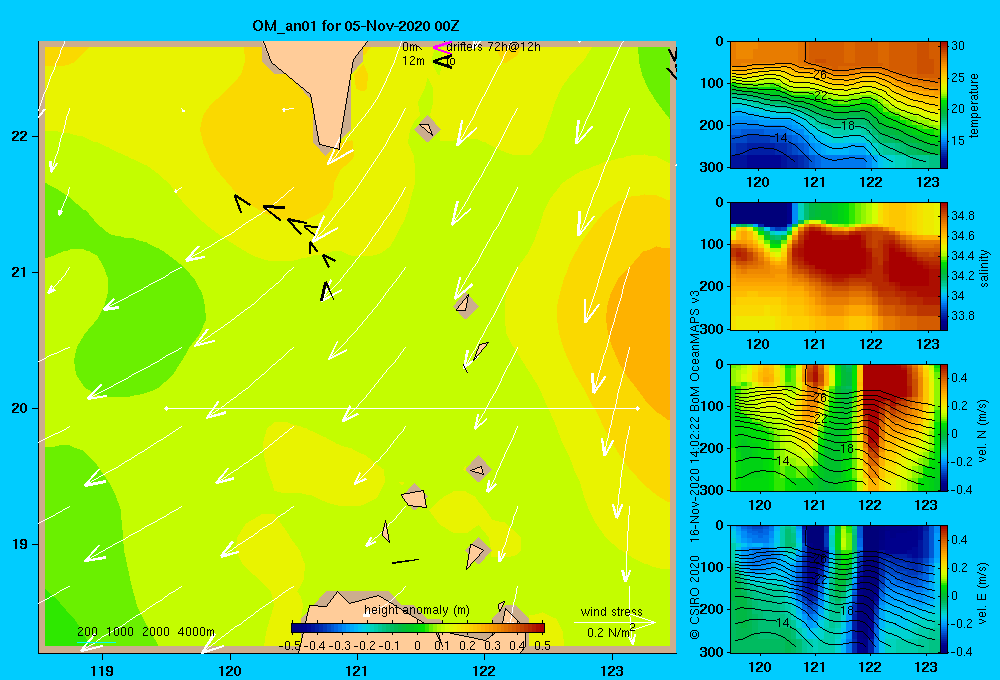Viewport: 1000px width, 680px height.
Task: Click the vertical 'temperature' axis label
Action: pyautogui.click(x=974, y=105)
